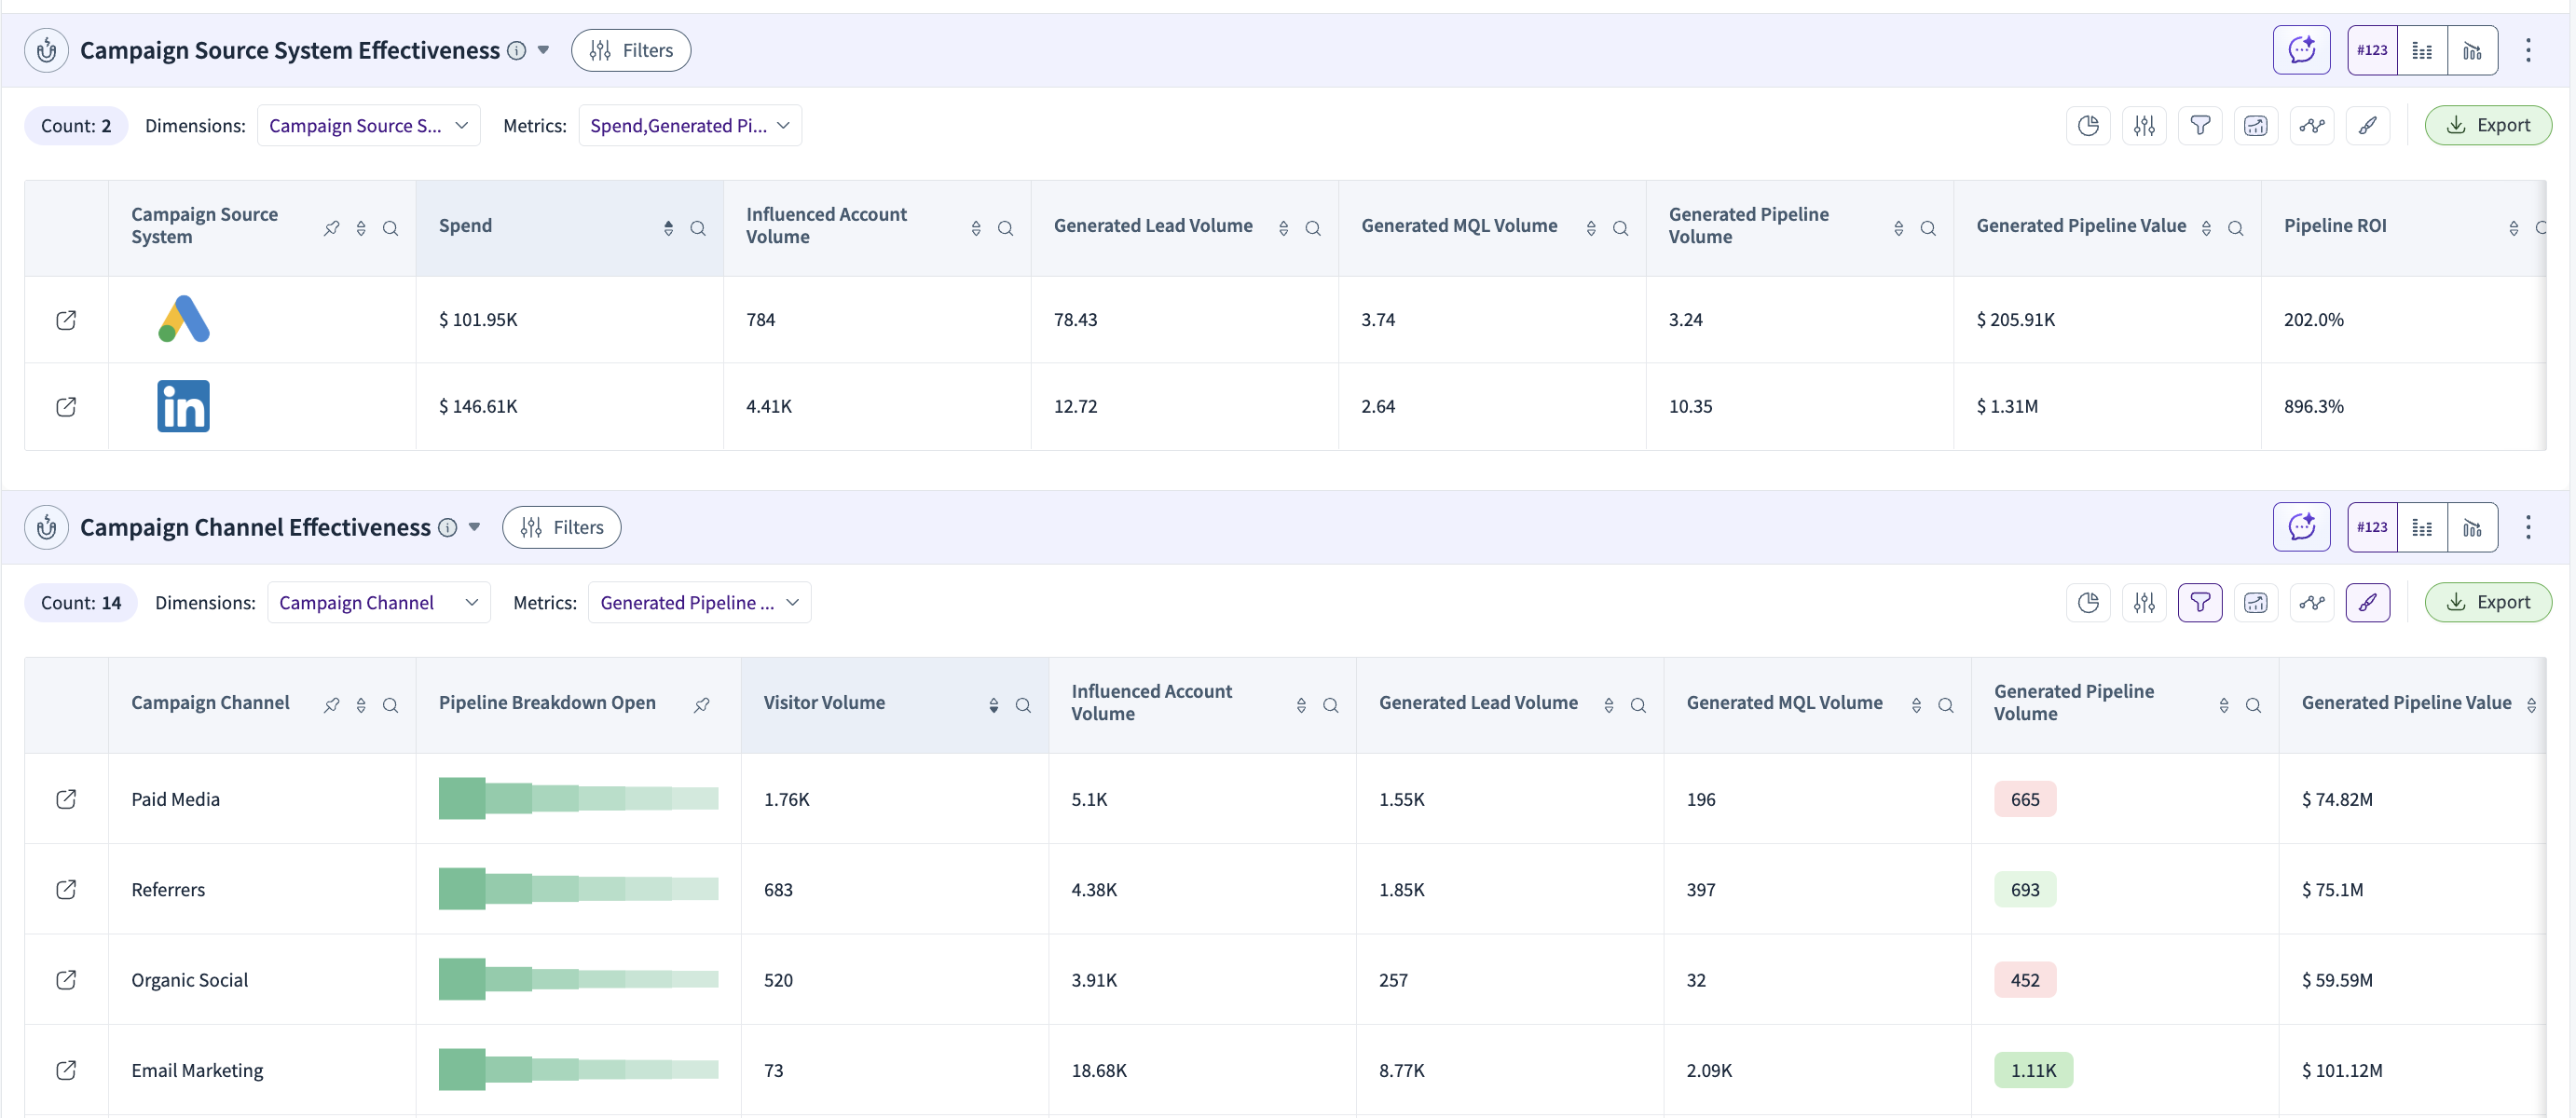Image resolution: width=2576 pixels, height=1118 pixels.
Task: Click trend line icon in Source System toolbar
Action: (x=2311, y=126)
